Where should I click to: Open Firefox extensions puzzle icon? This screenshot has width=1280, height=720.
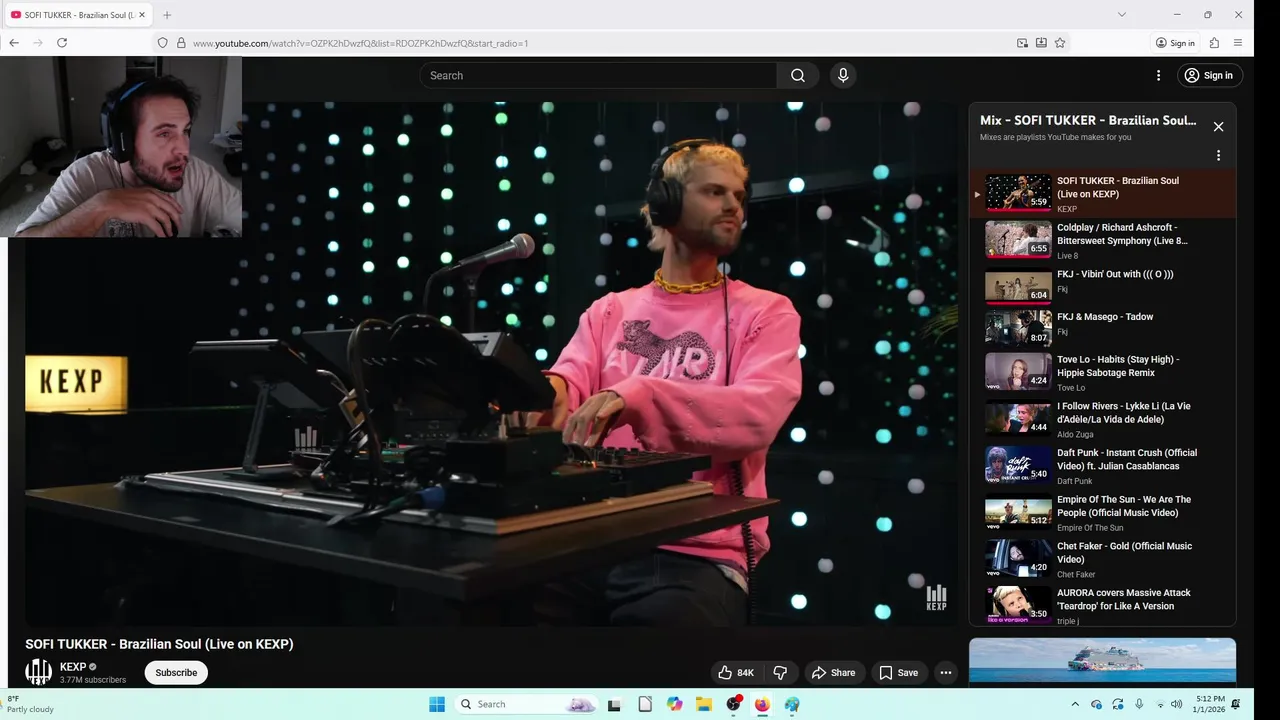point(1214,43)
